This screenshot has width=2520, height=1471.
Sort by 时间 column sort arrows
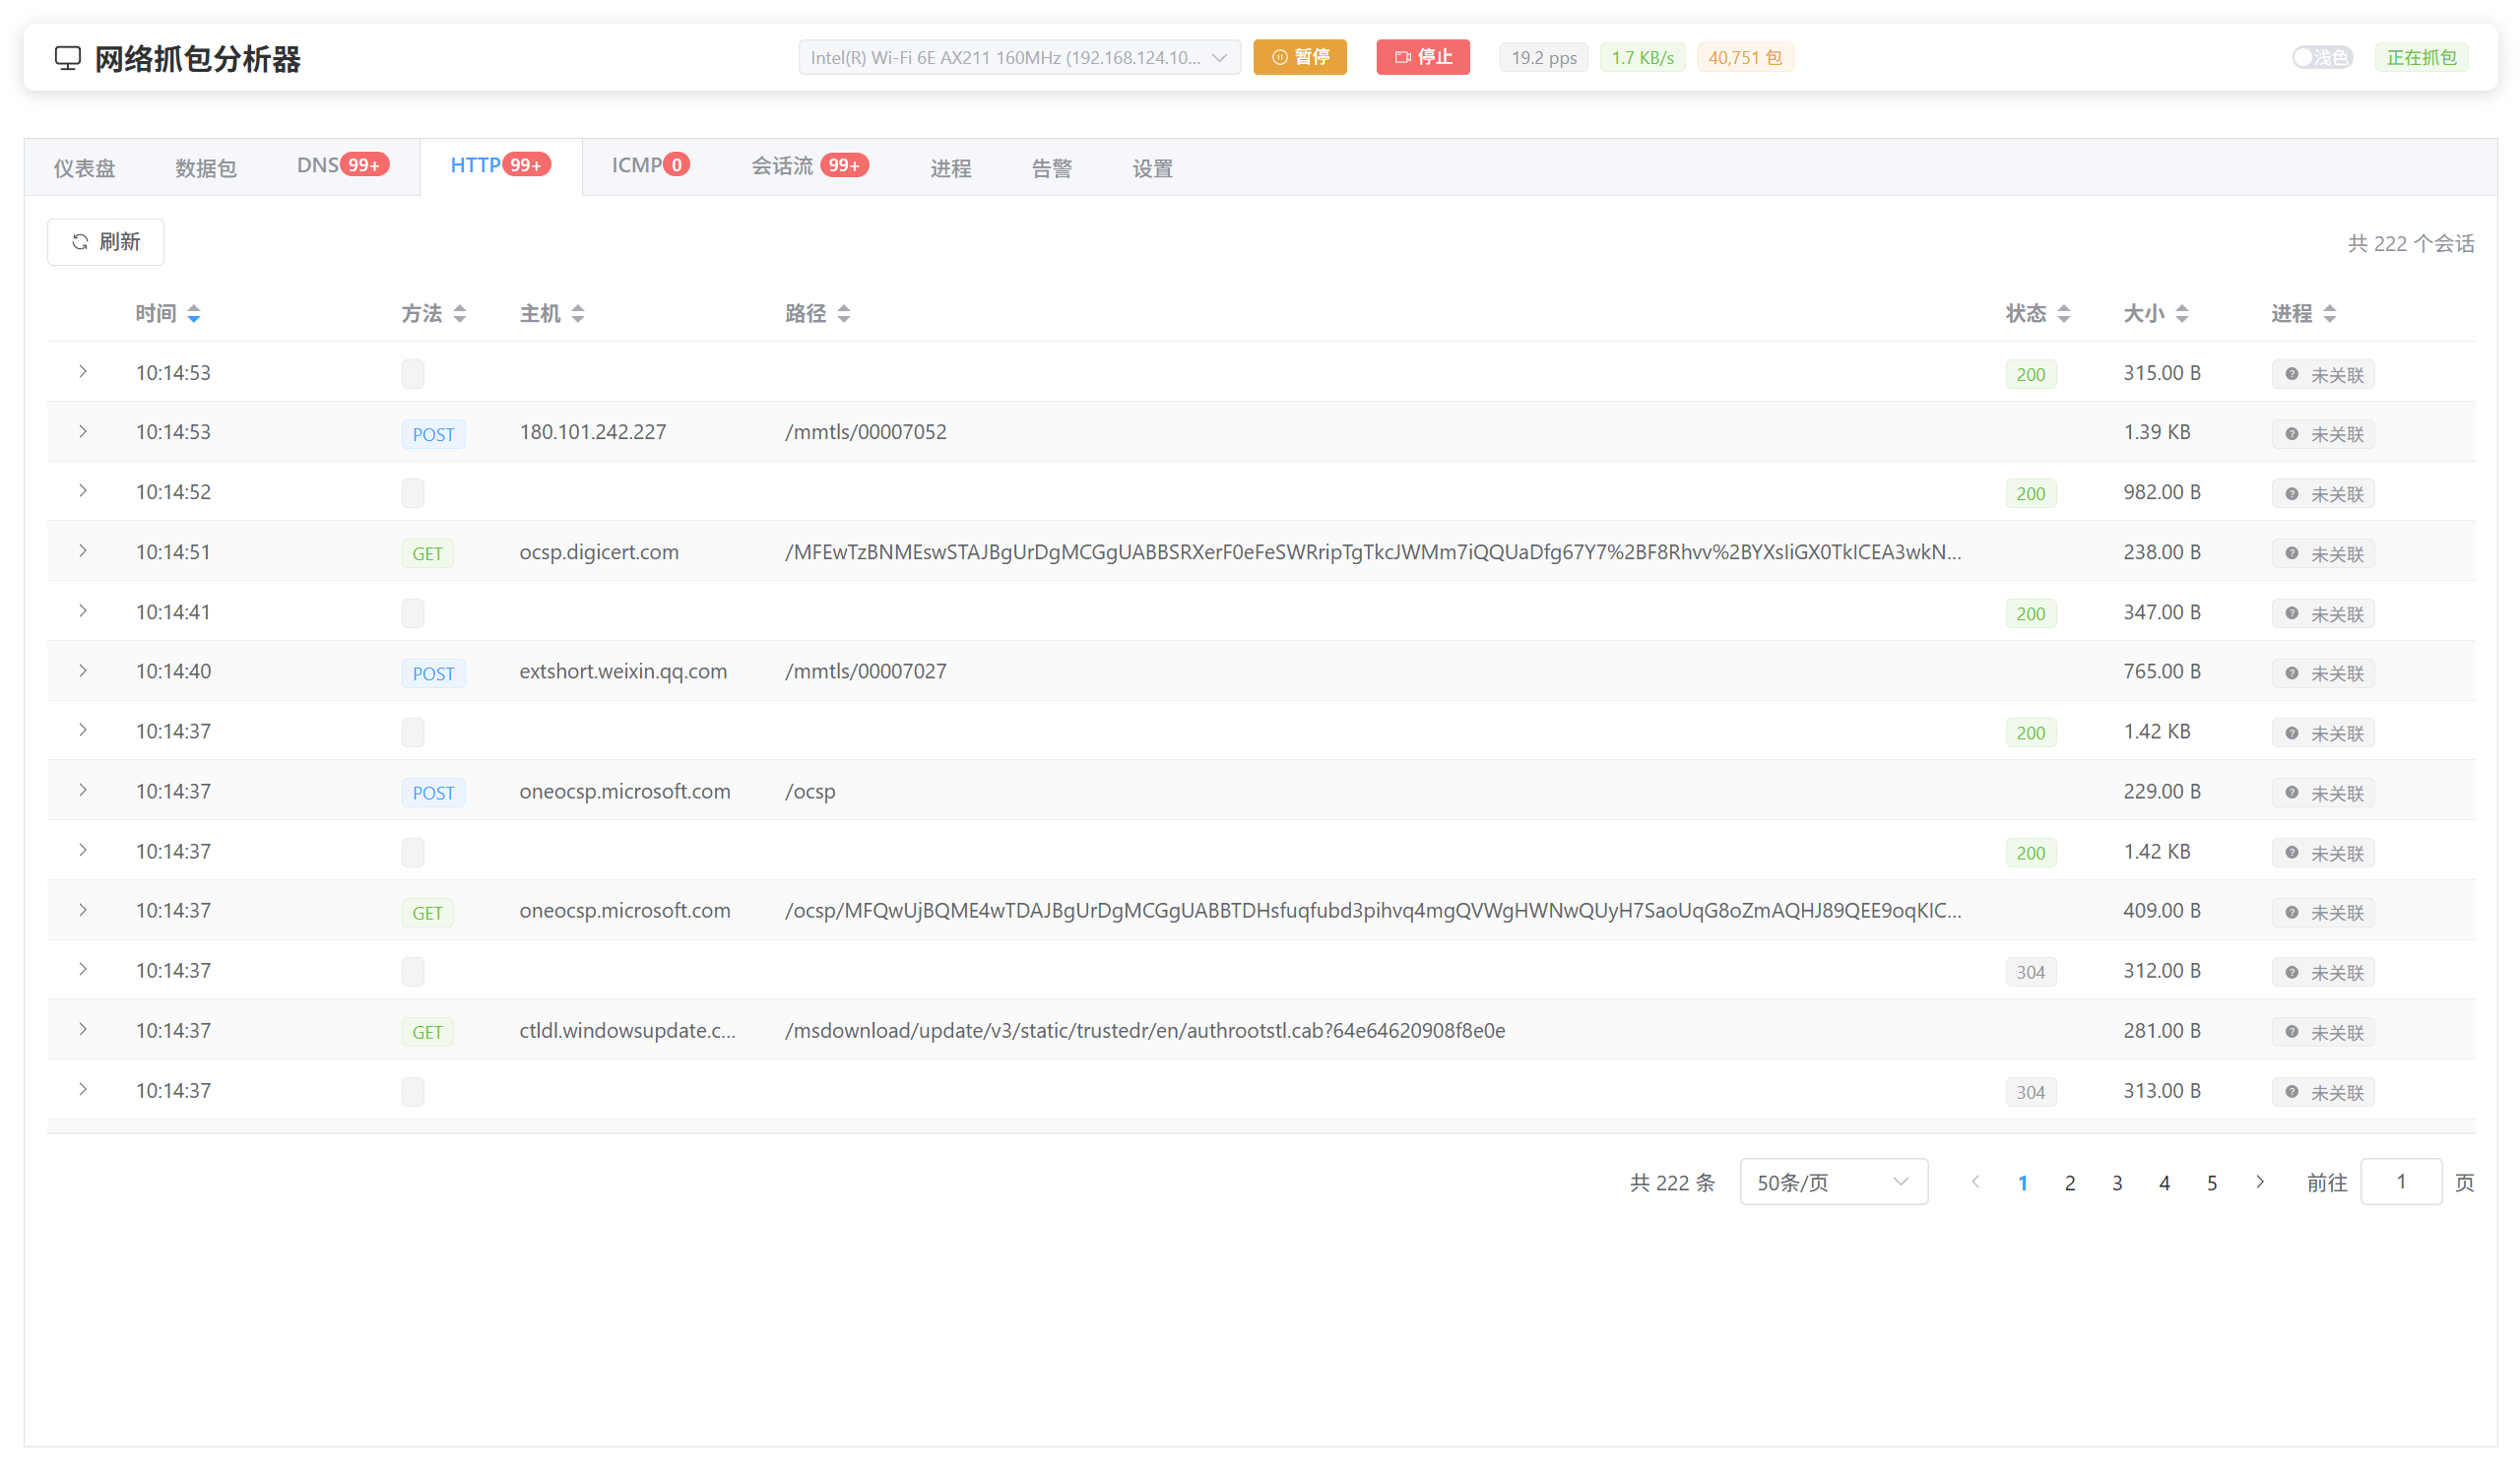pos(194,314)
